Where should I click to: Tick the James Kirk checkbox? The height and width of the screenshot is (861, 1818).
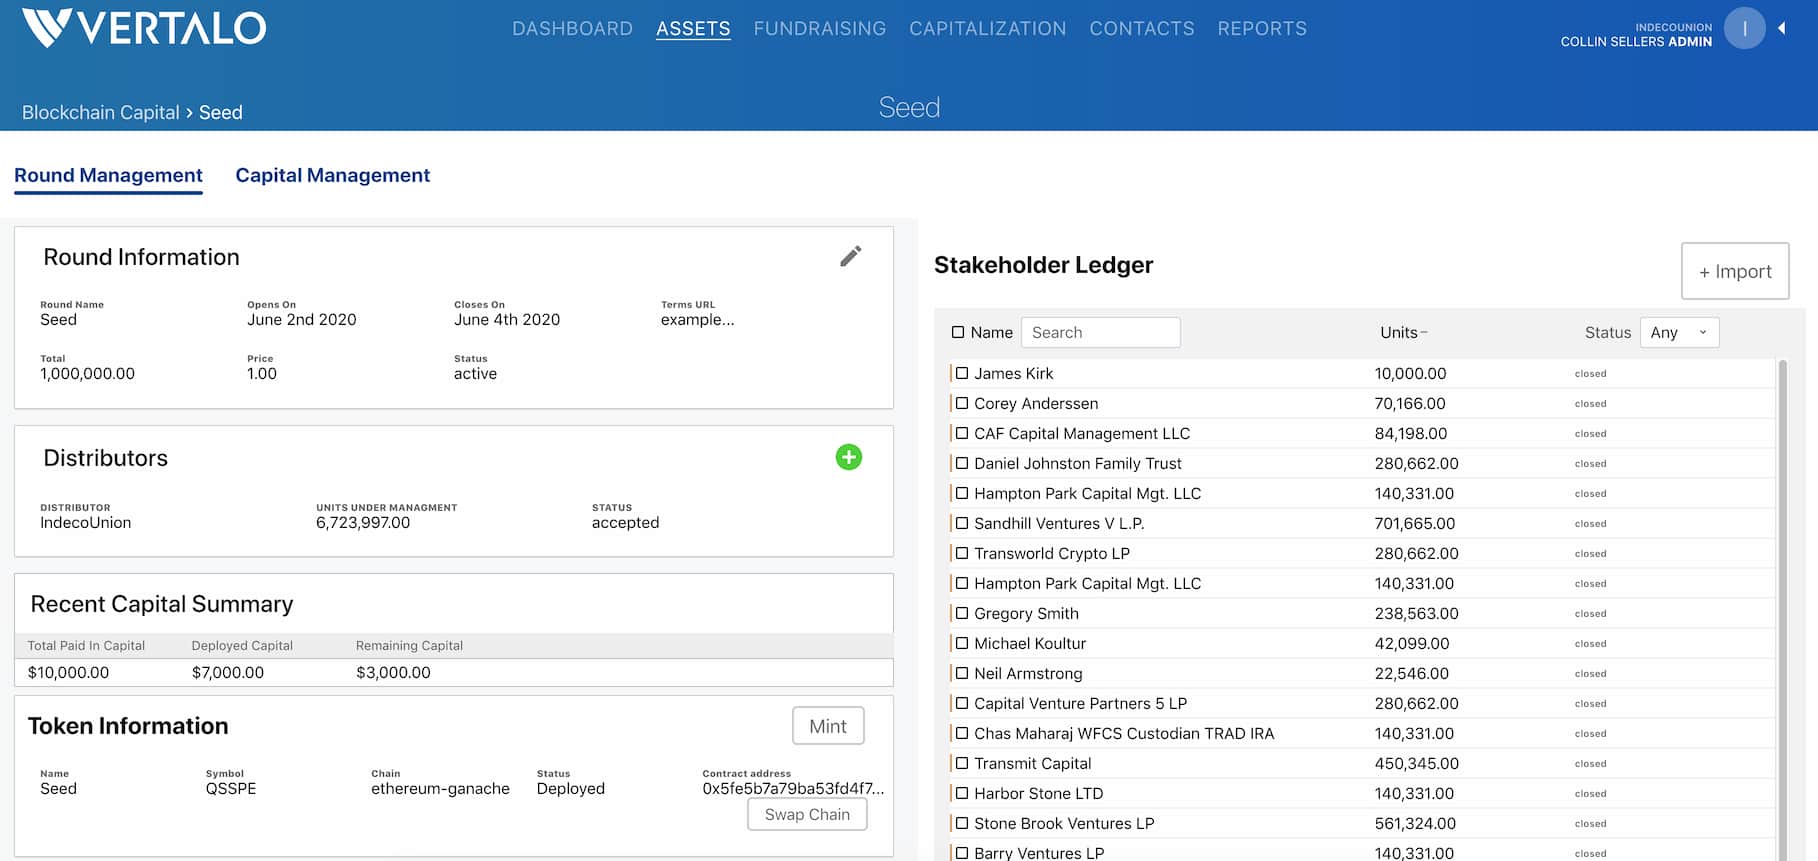point(962,373)
